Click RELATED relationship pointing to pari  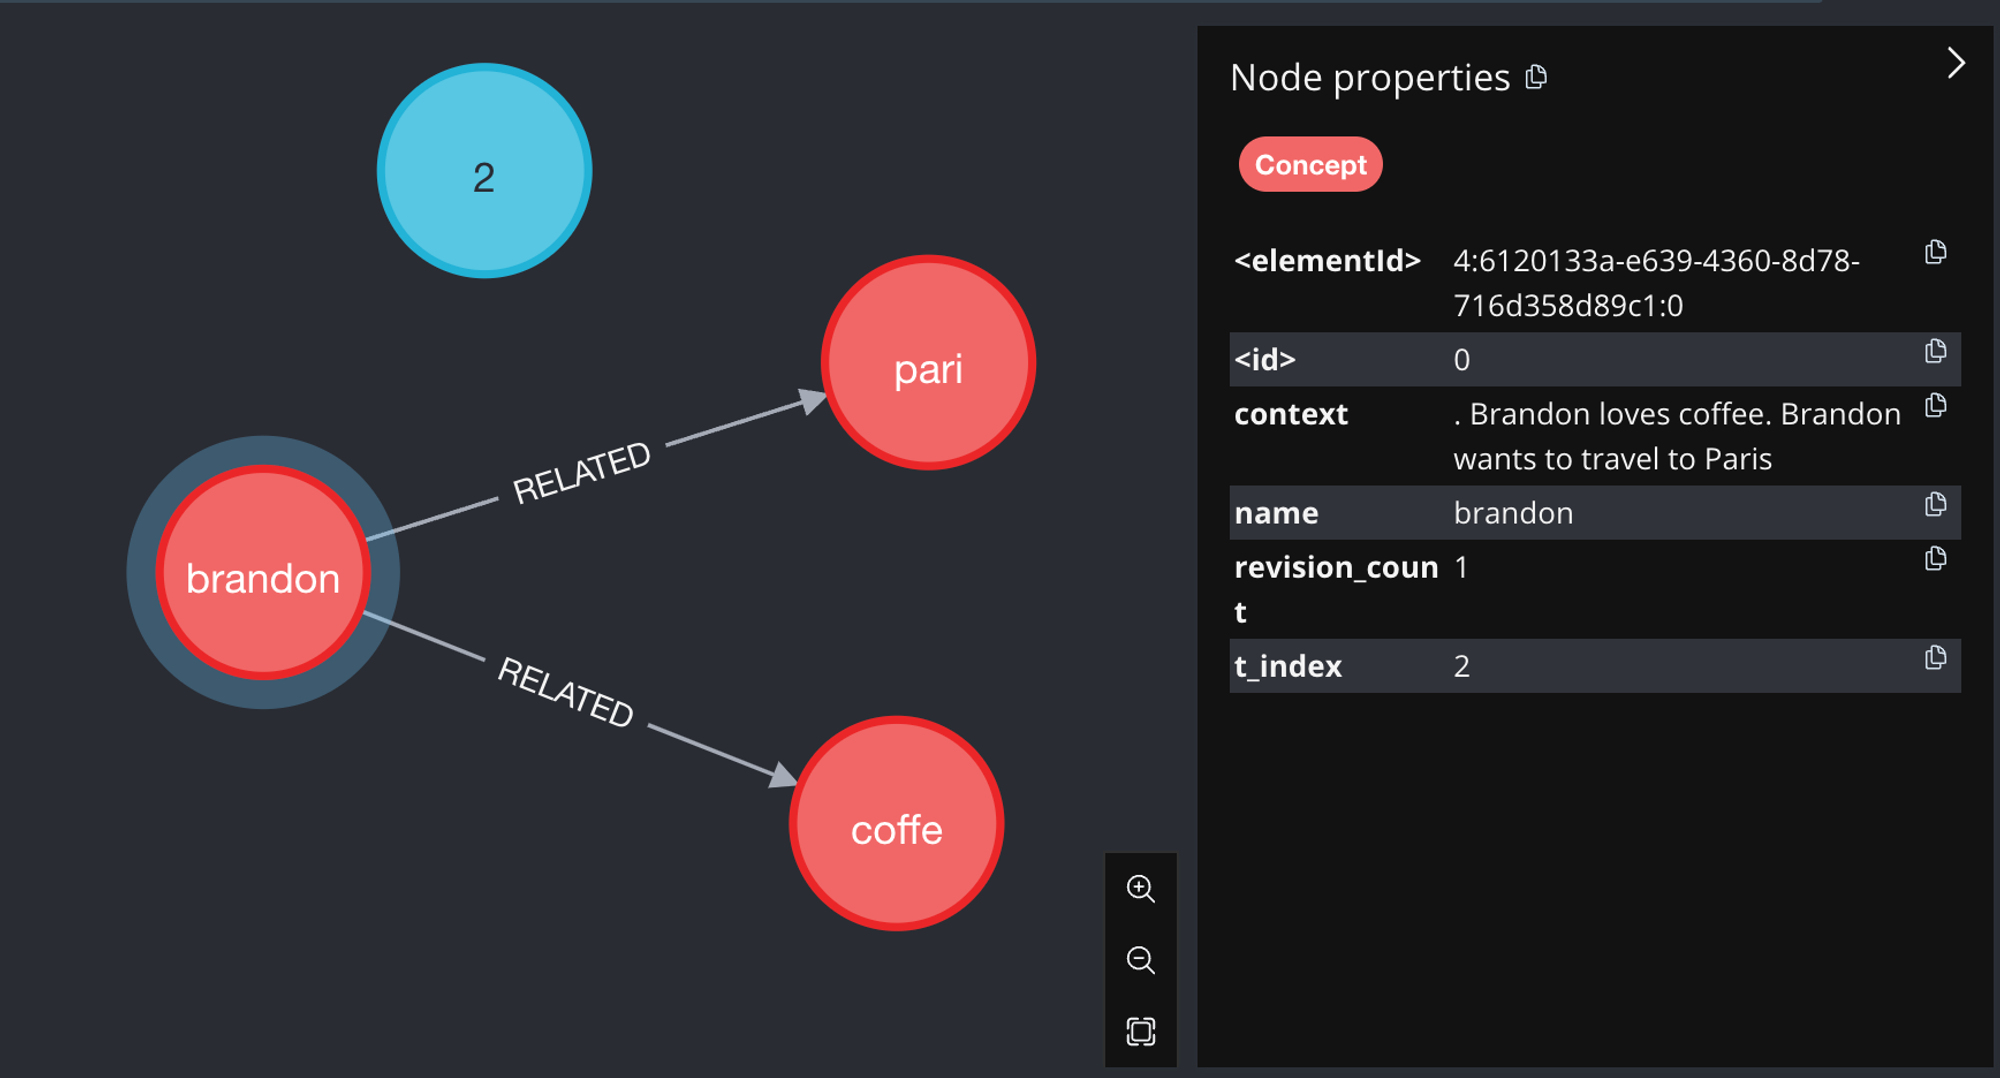pyautogui.click(x=581, y=472)
